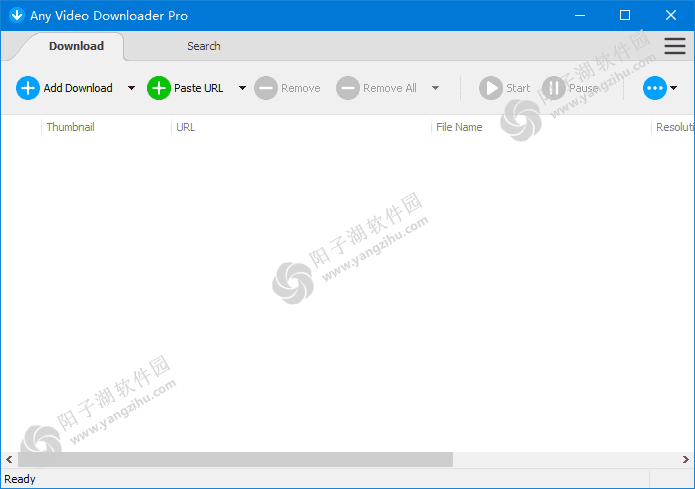This screenshot has width=695, height=489.
Task: Click the horizontal scrollbar left arrow
Action: 9,459
